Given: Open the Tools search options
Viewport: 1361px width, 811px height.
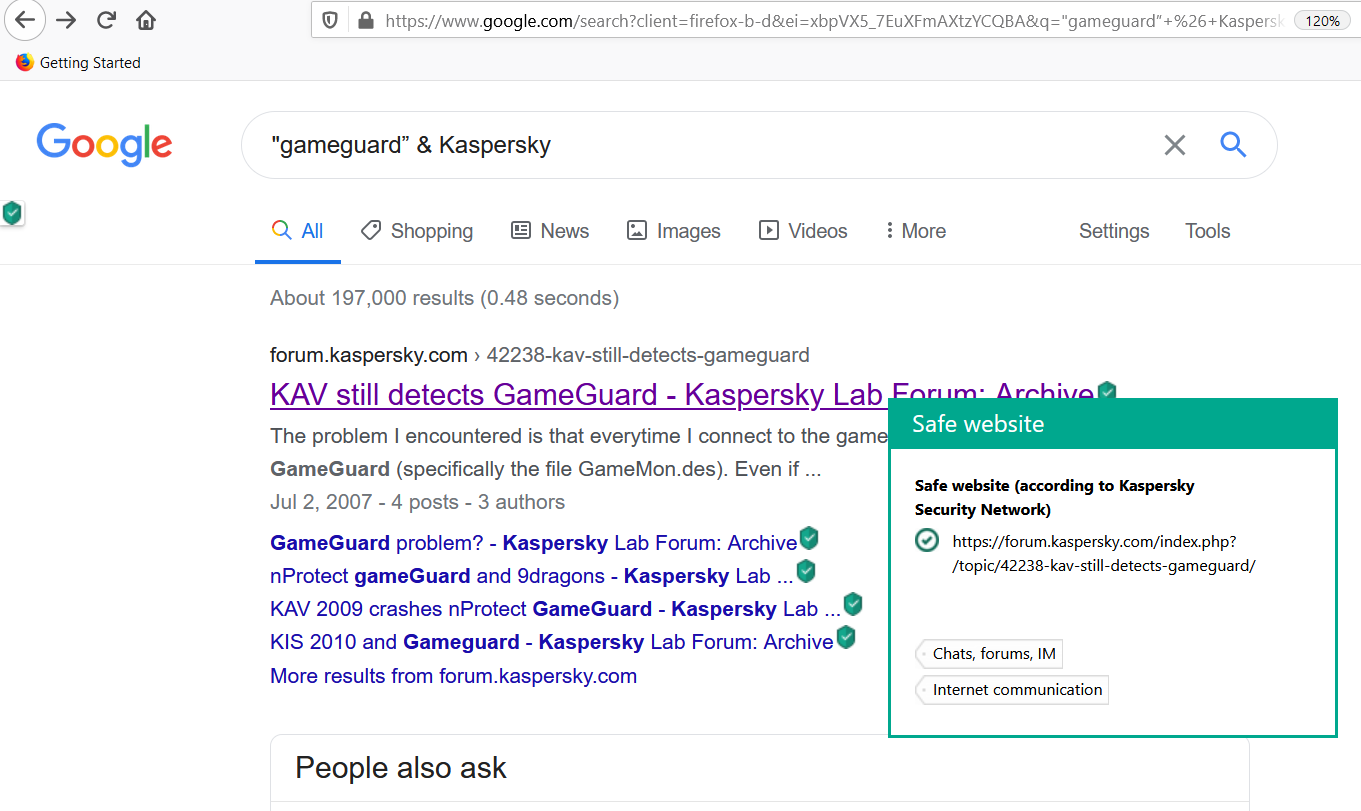Looking at the screenshot, I should (1207, 231).
